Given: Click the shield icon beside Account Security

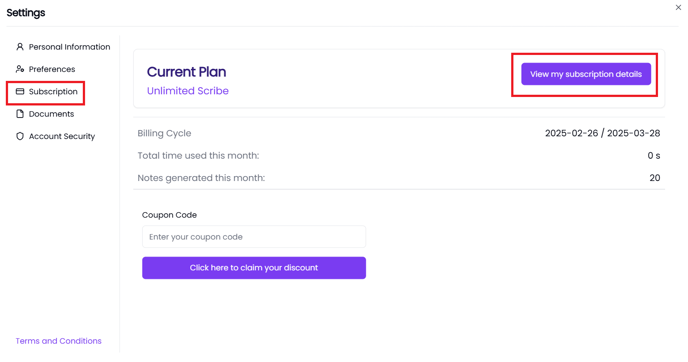Looking at the screenshot, I should (x=20, y=136).
